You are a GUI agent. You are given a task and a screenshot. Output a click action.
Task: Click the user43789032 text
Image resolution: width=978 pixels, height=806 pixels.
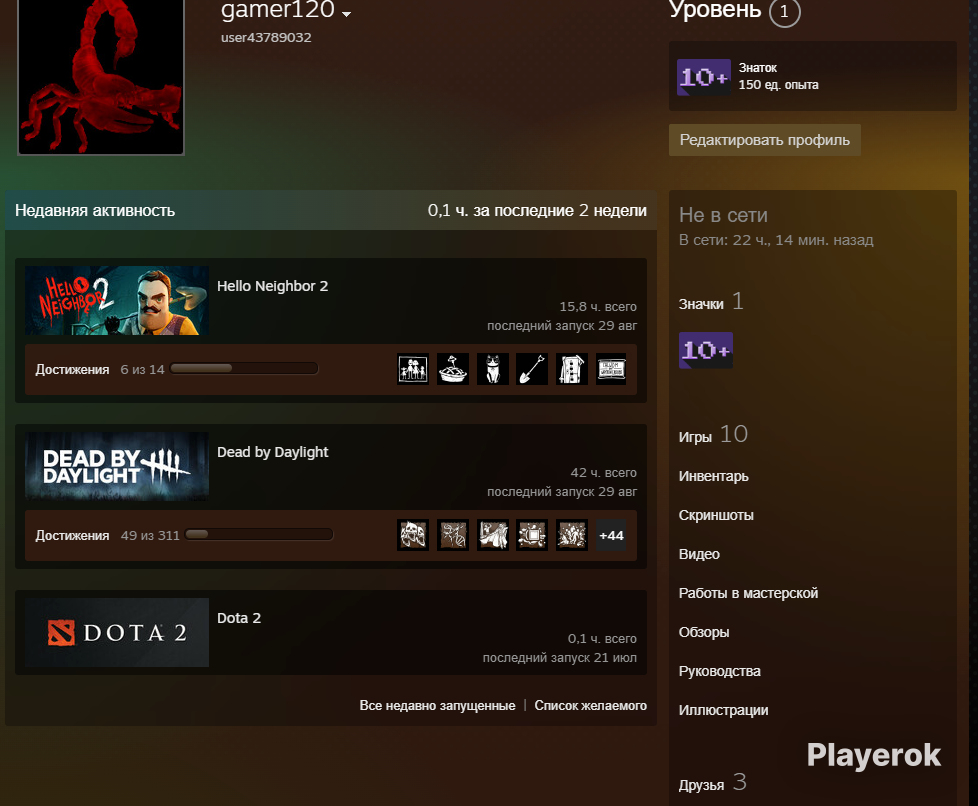(x=266, y=37)
